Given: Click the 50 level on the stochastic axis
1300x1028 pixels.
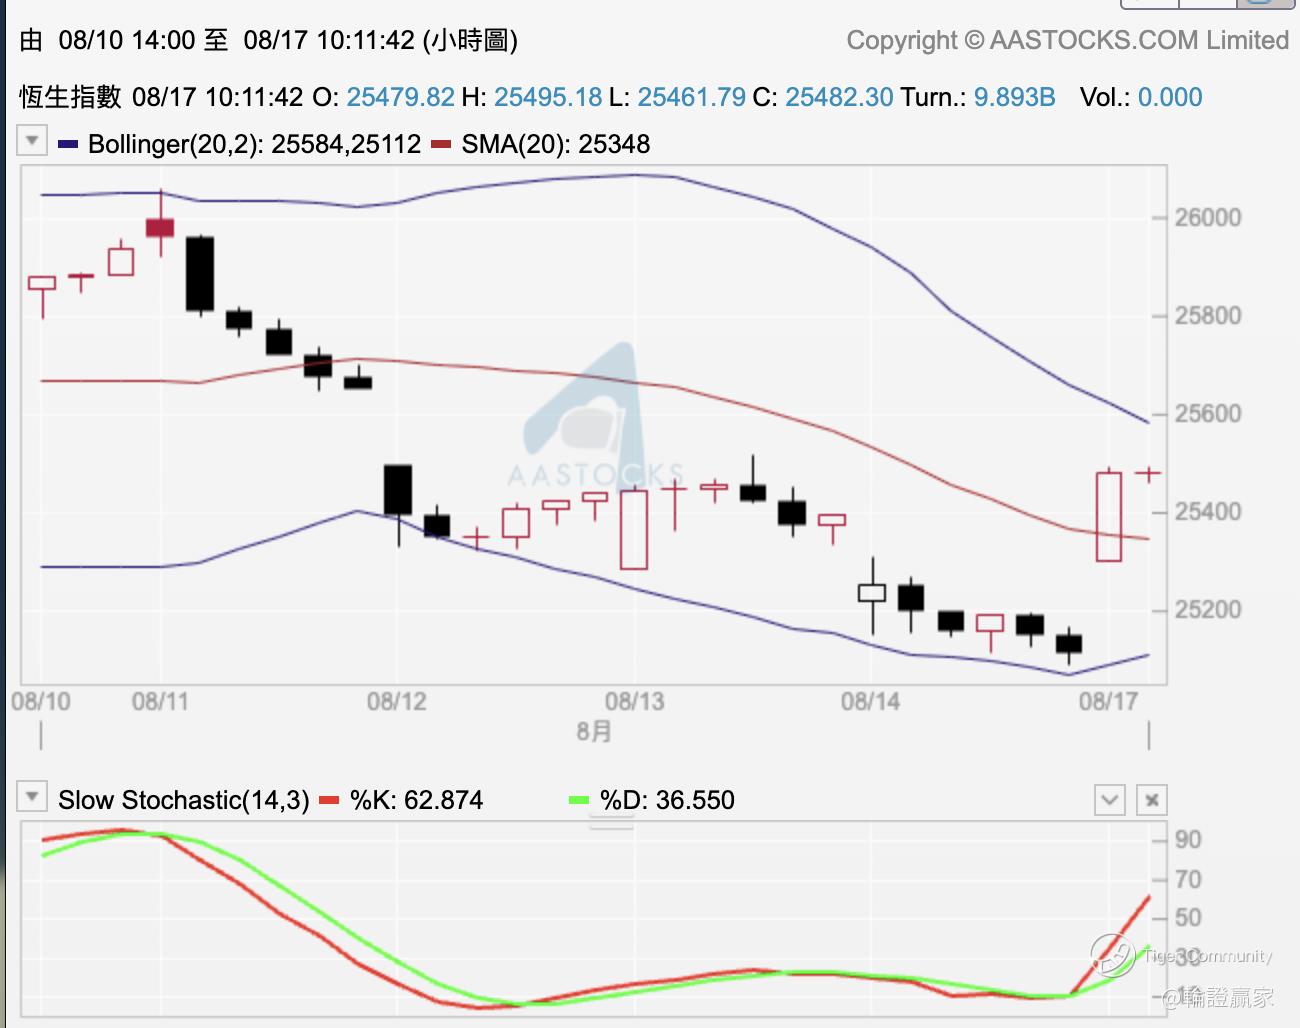Looking at the screenshot, I should click(1188, 918).
